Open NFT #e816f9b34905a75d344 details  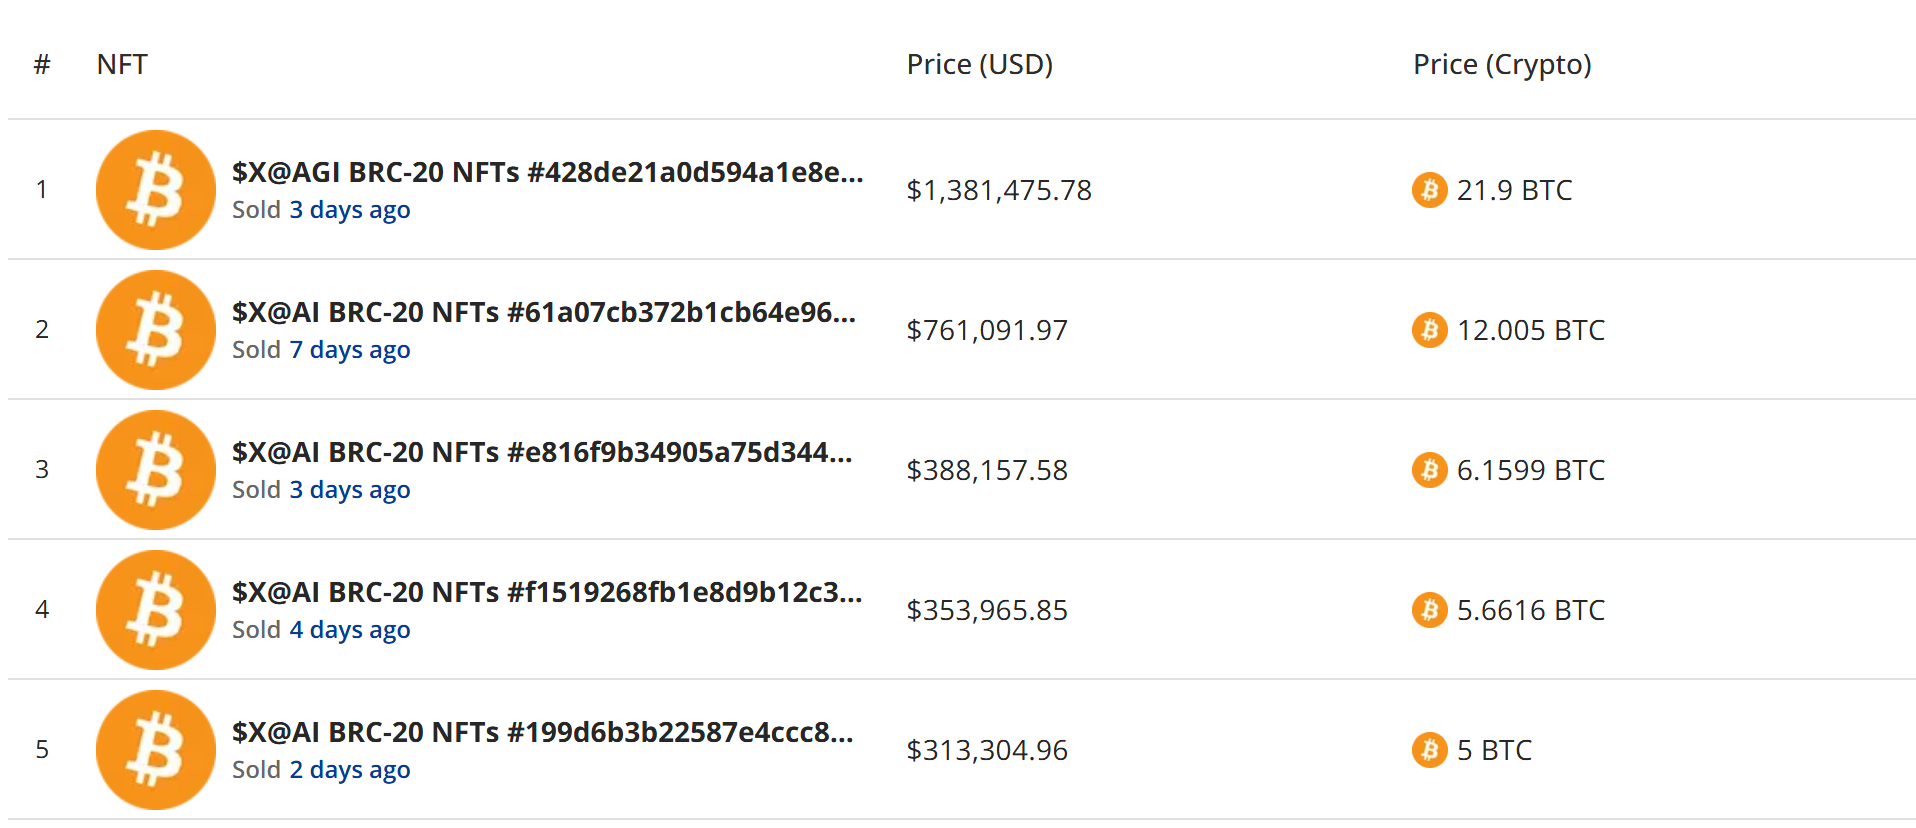click(542, 452)
